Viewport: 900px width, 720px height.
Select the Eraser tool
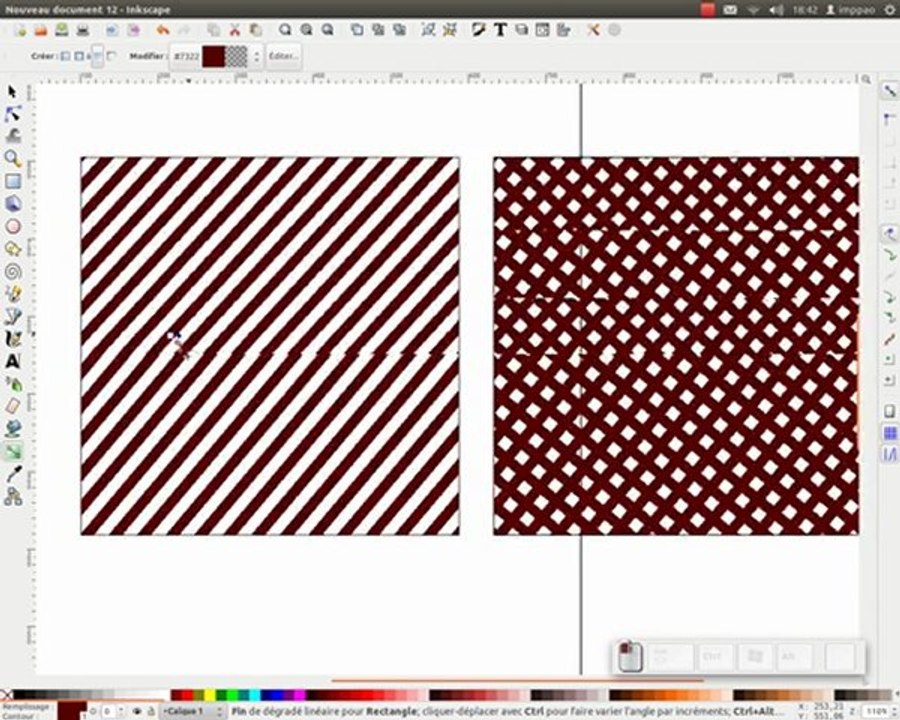coord(13,407)
